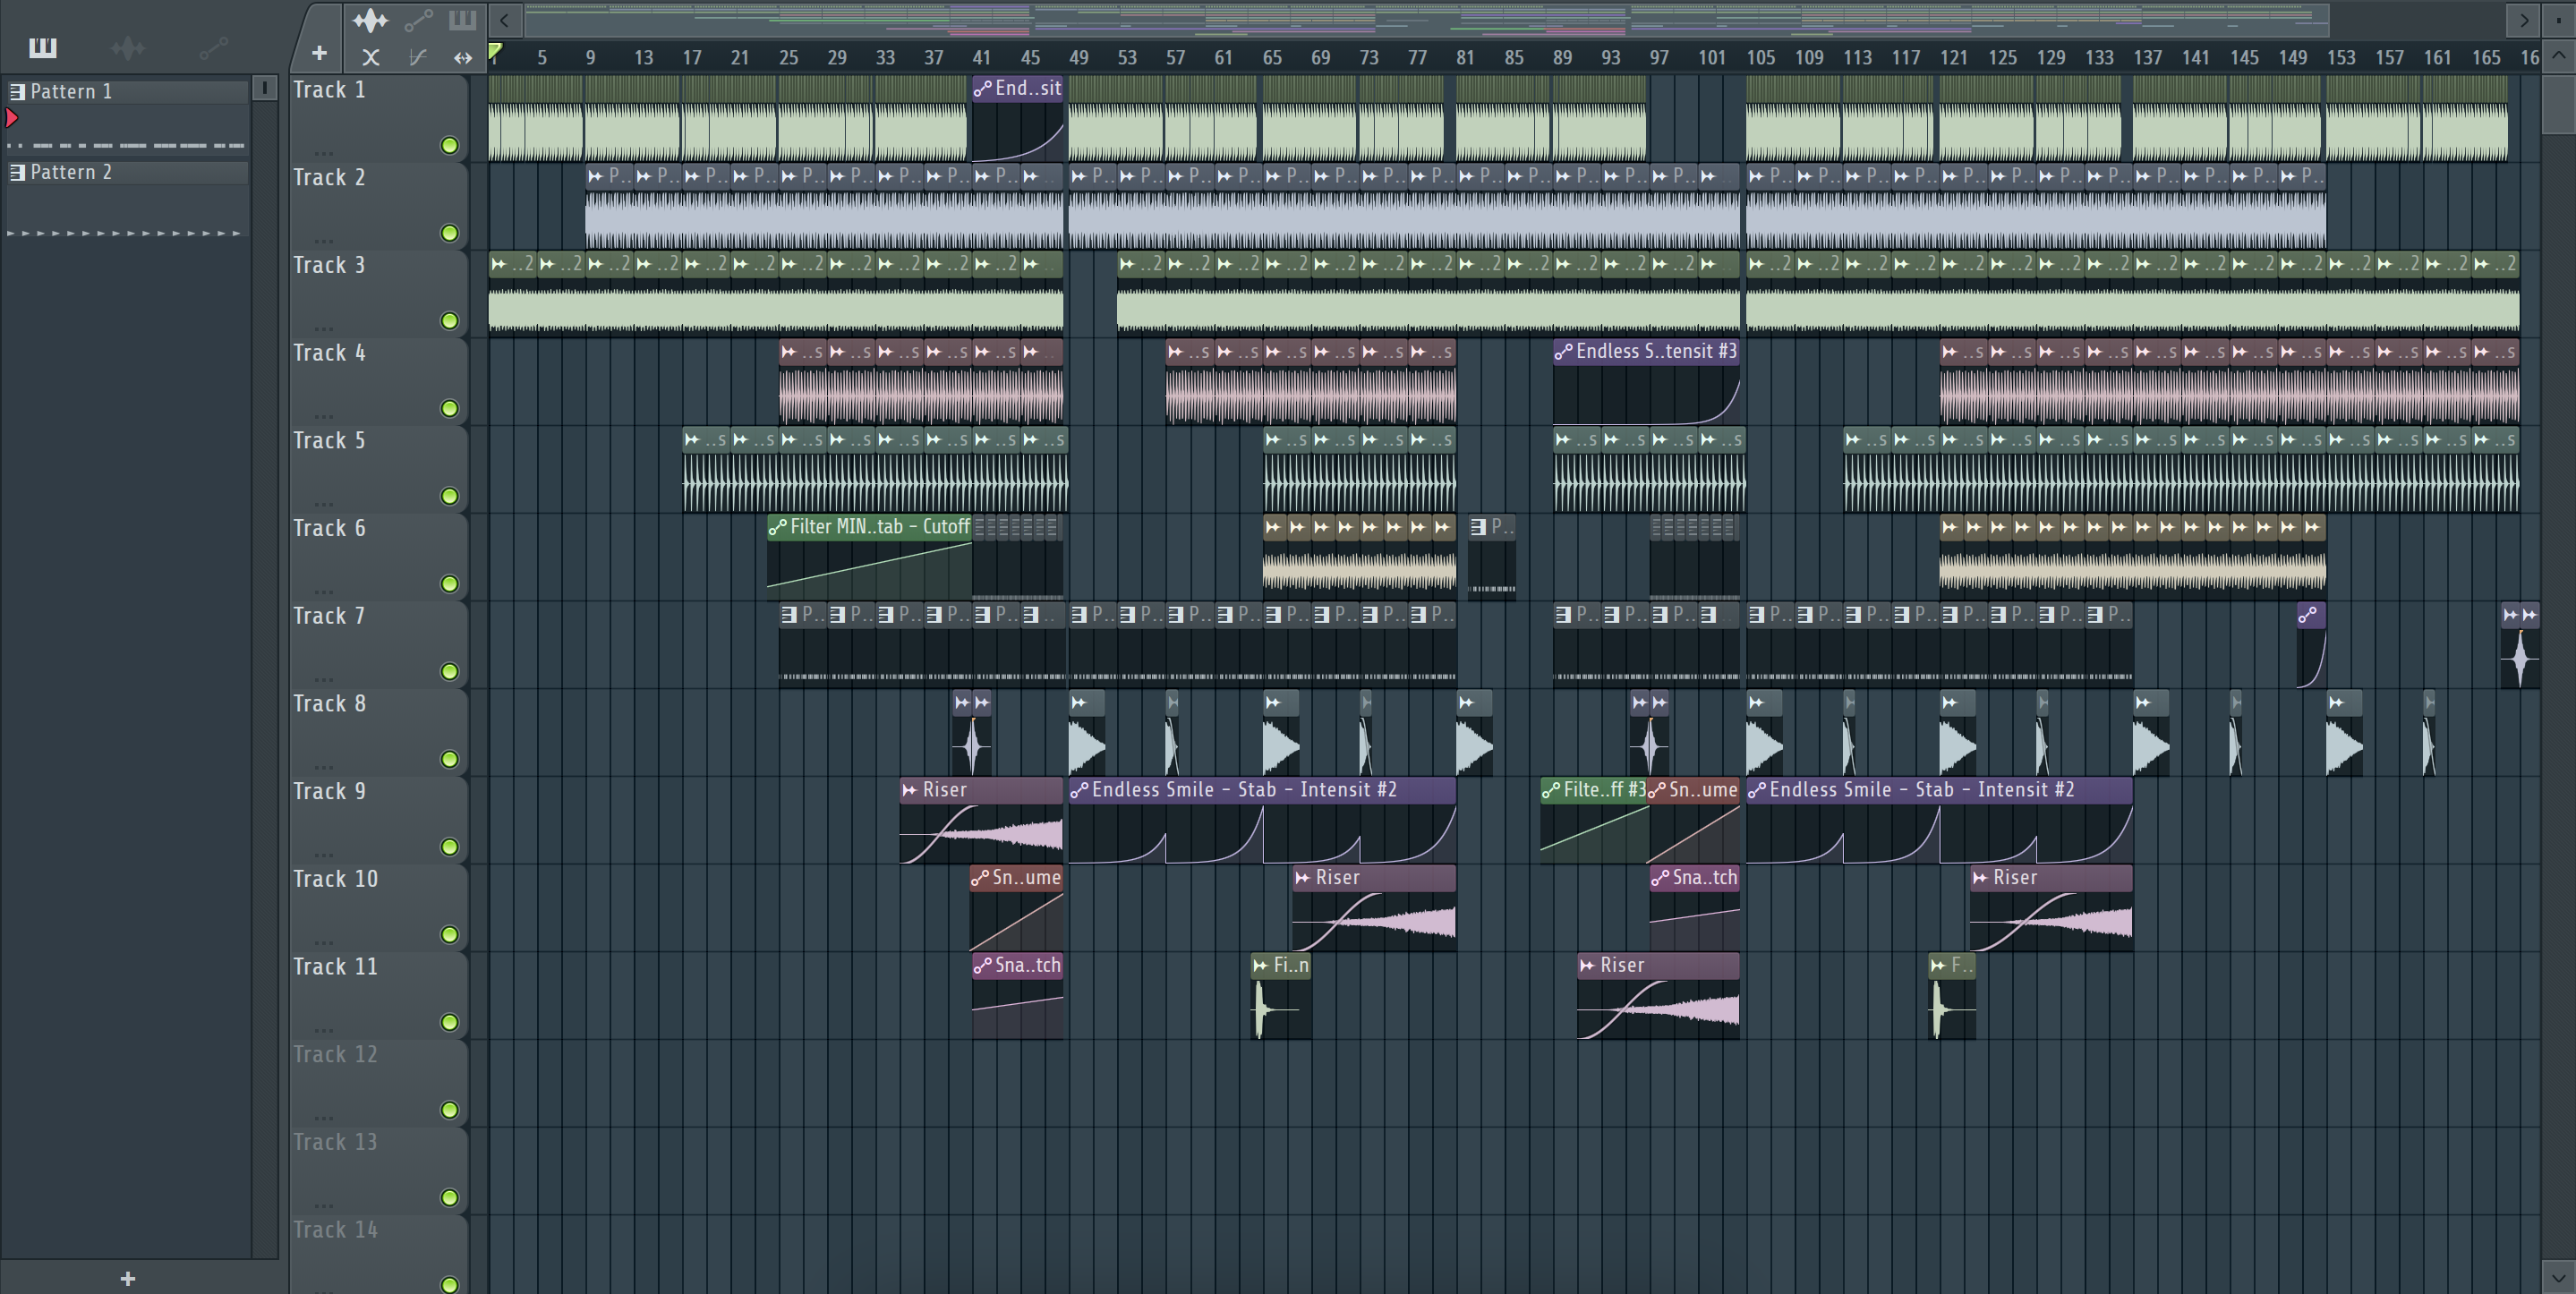This screenshot has height=1294, width=2576.
Task: Mute Track 9 with its green LED
Action: [450, 847]
